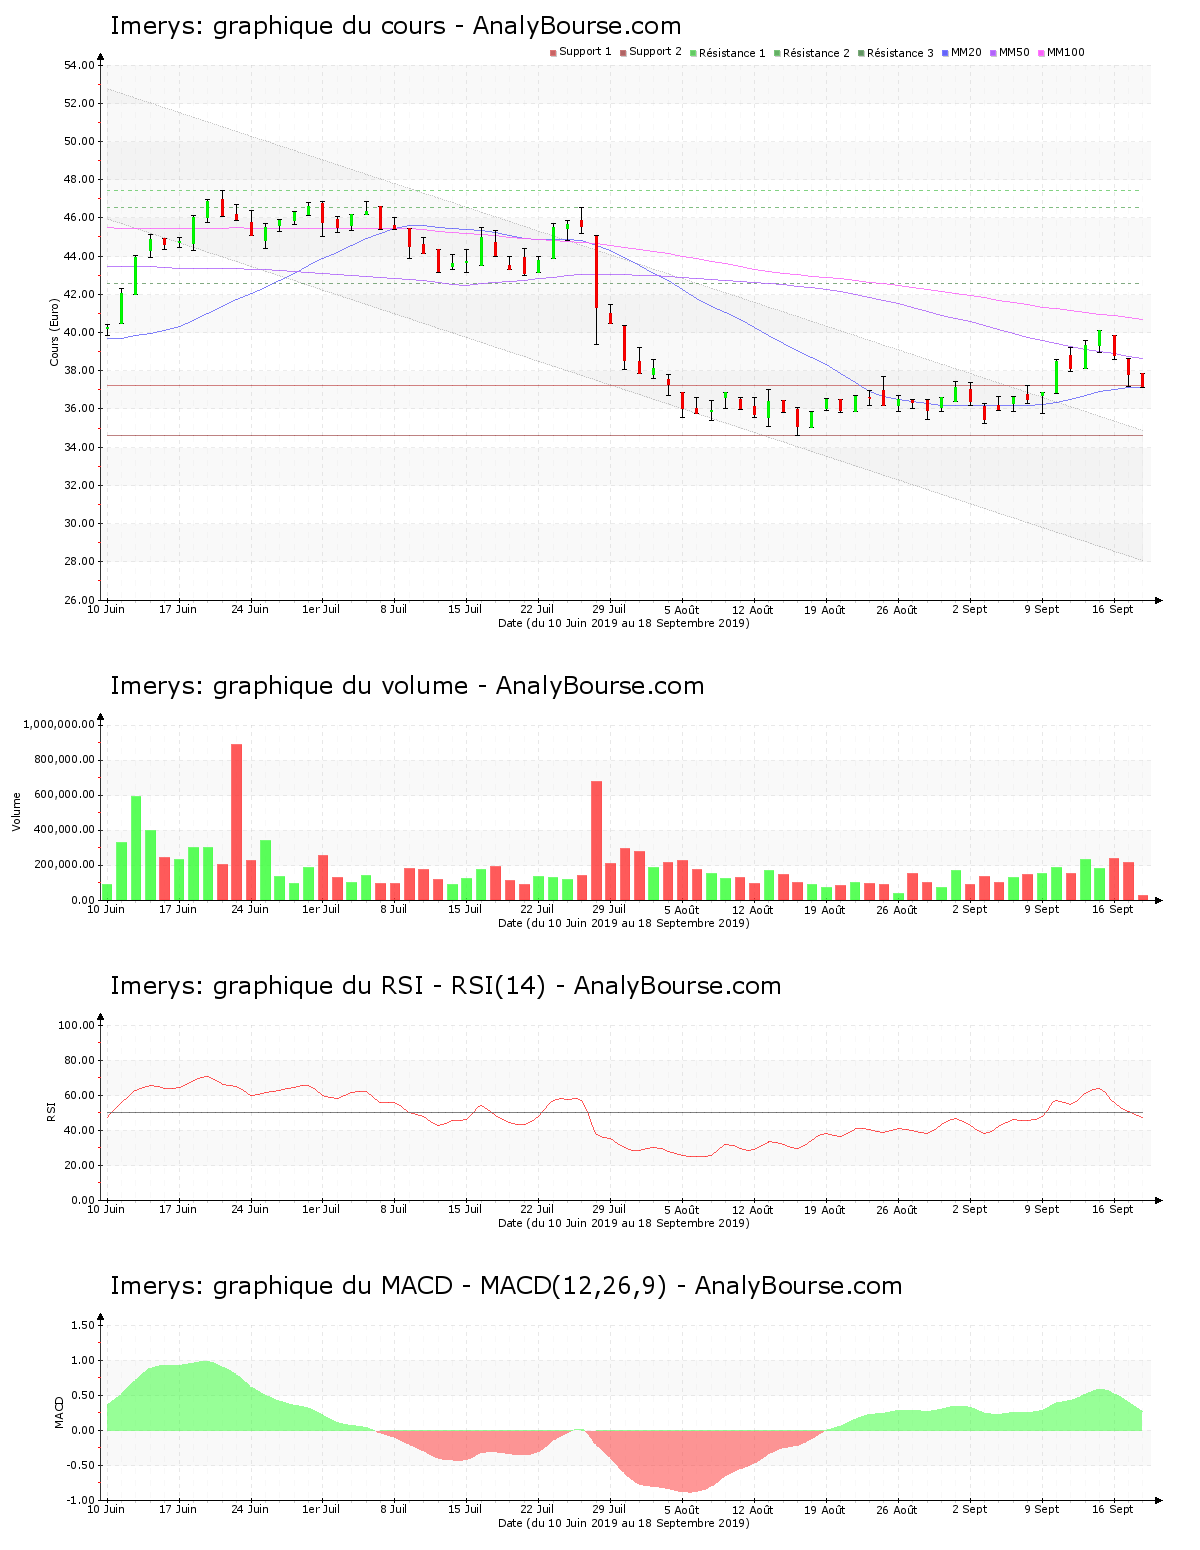The width and height of the screenshot is (1200, 1550).
Task: Click the RSI chart title 'graphique du RSI - RSI(14)'
Action: [x=379, y=986]
